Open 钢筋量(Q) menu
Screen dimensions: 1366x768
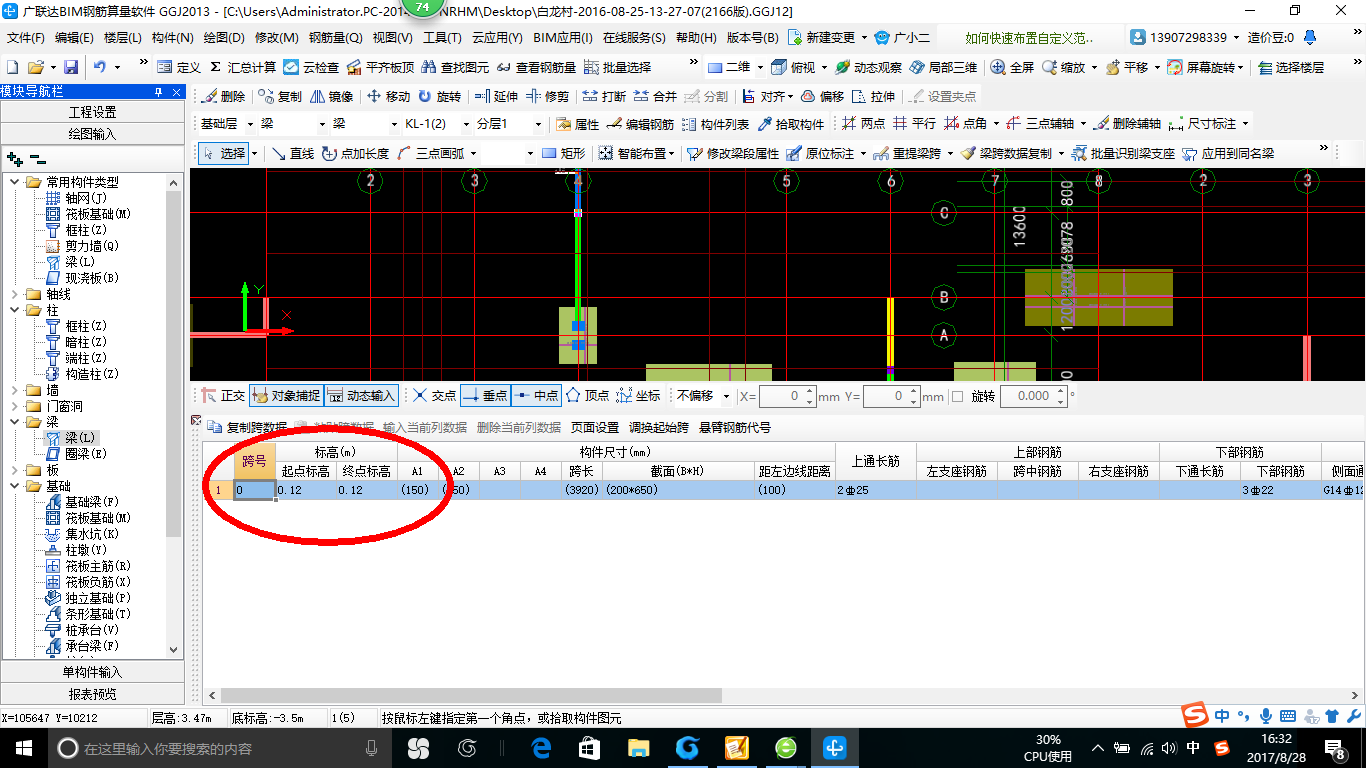(335, 37)
